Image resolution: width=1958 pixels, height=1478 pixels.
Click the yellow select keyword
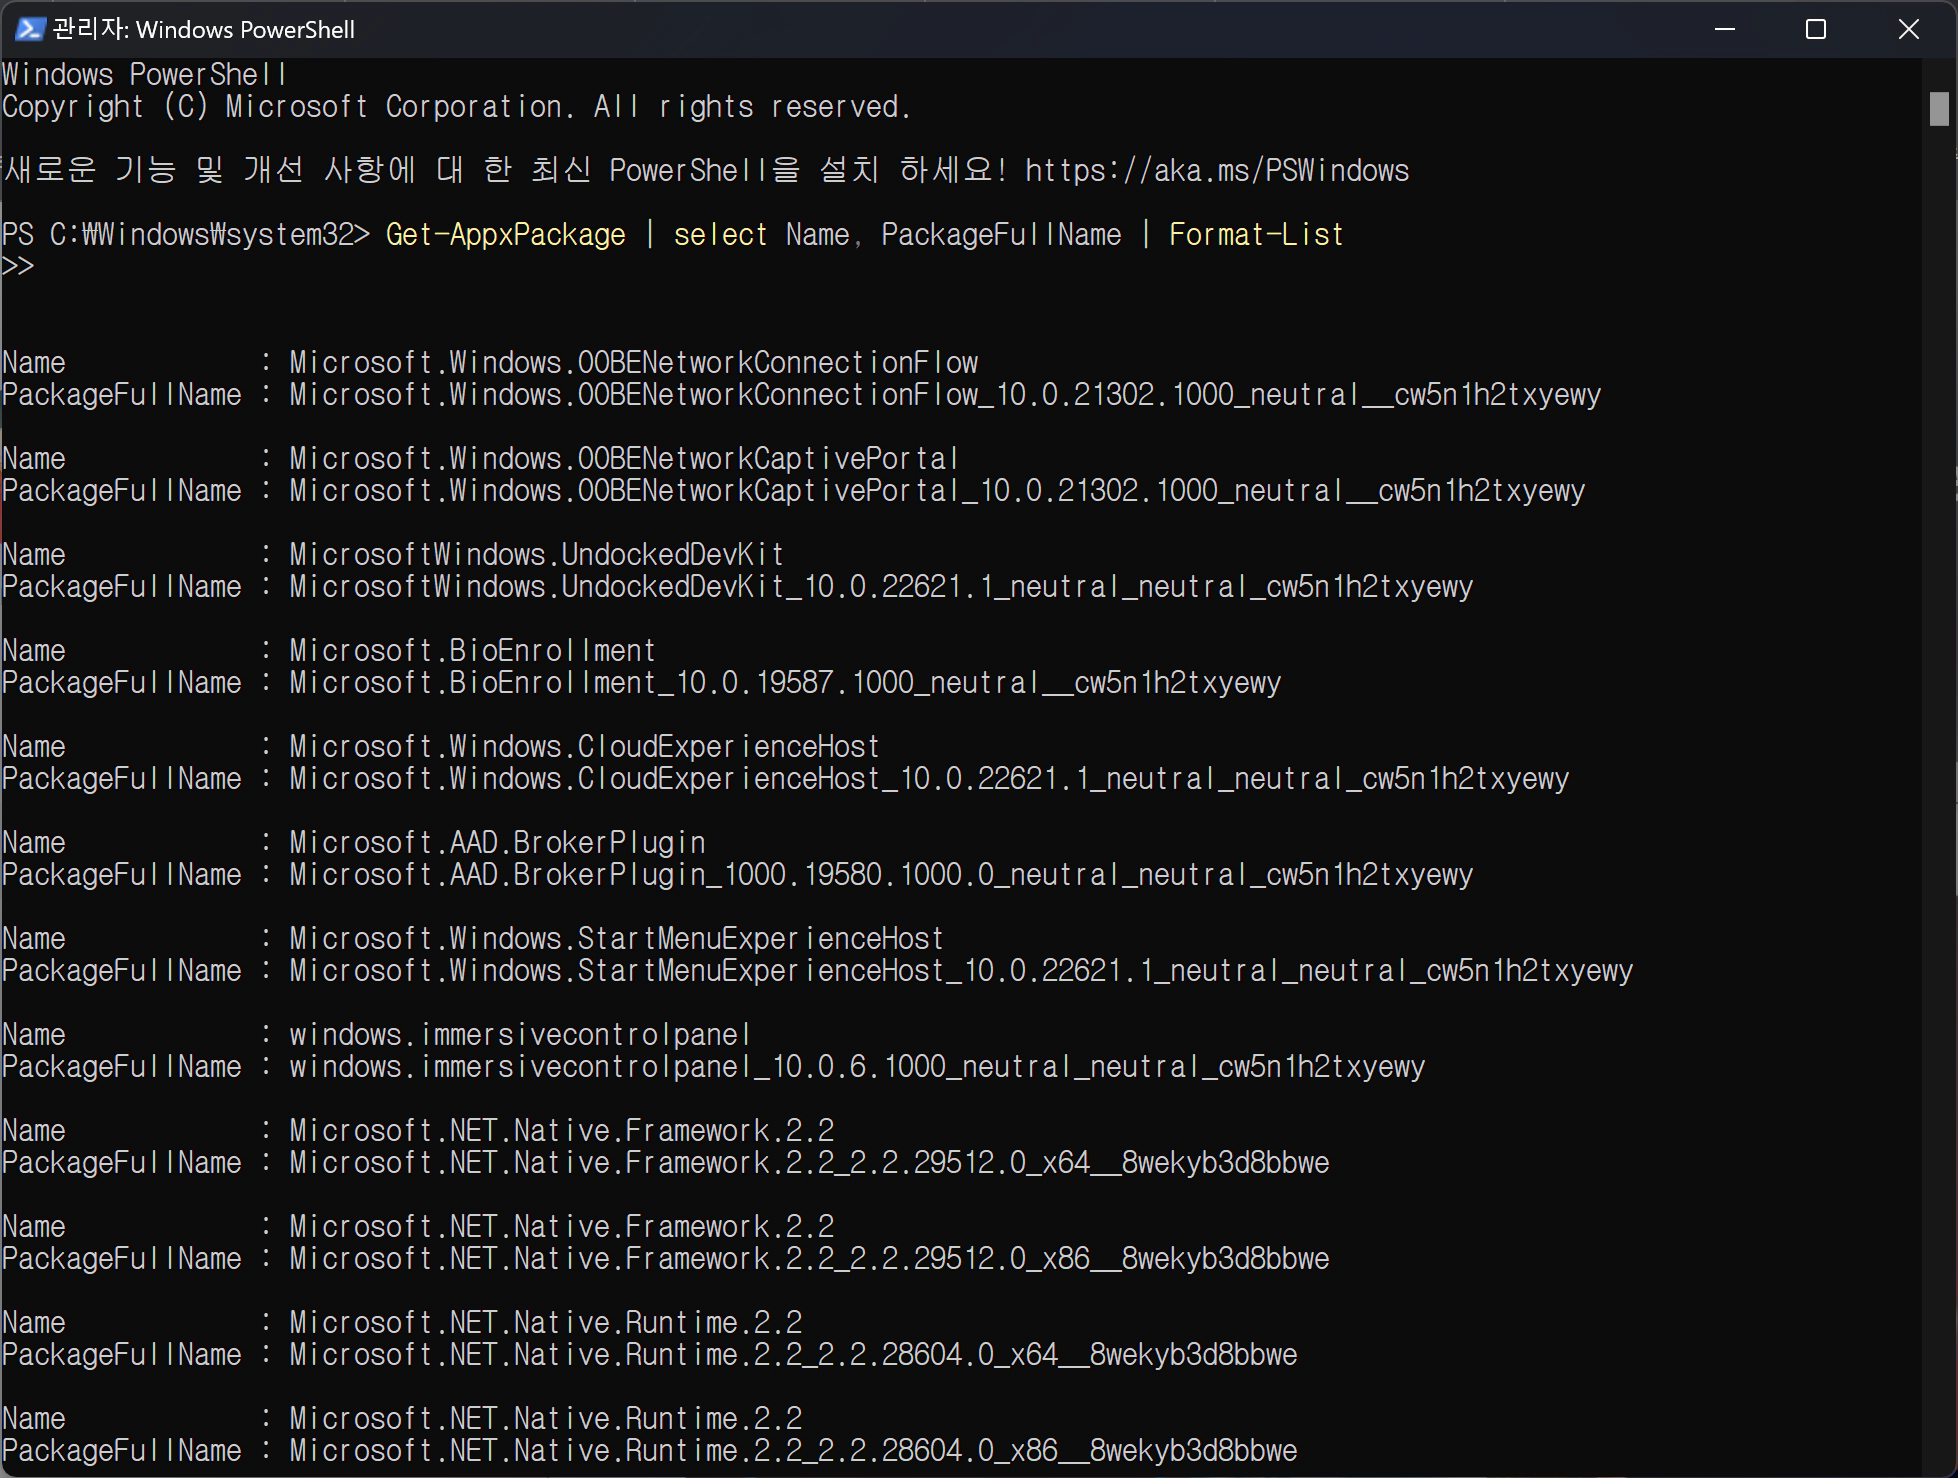(x=720, y=234)
